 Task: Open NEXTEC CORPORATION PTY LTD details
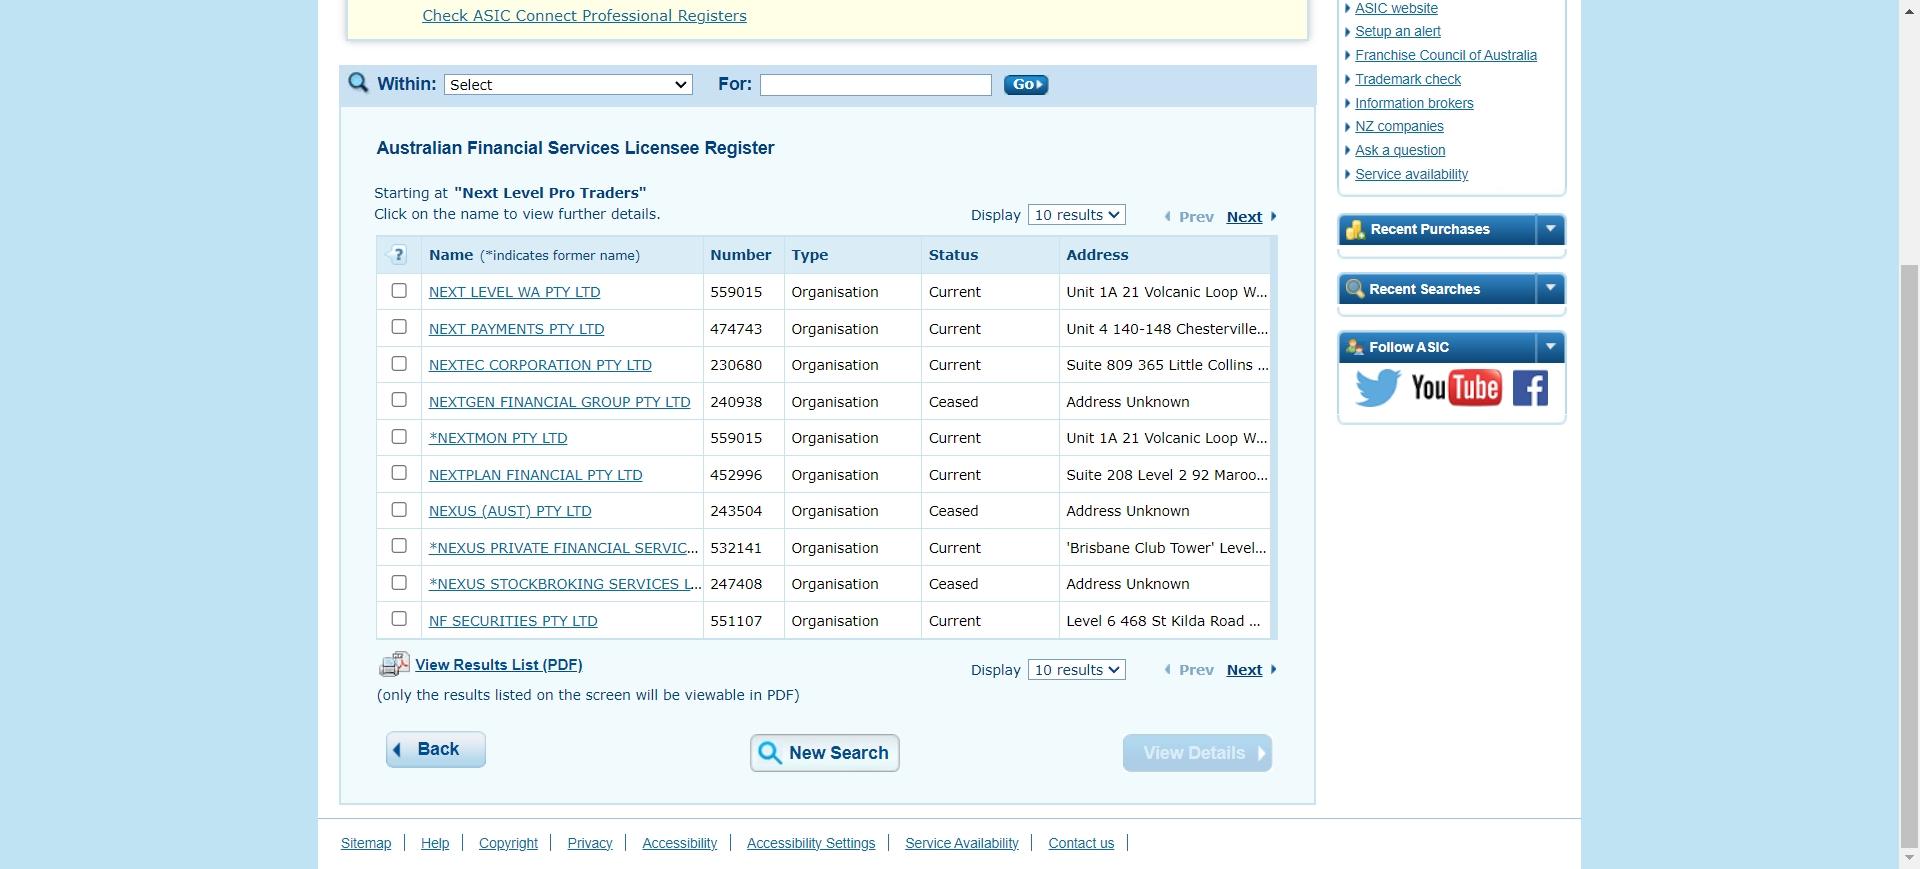click(x=540, y=365)
